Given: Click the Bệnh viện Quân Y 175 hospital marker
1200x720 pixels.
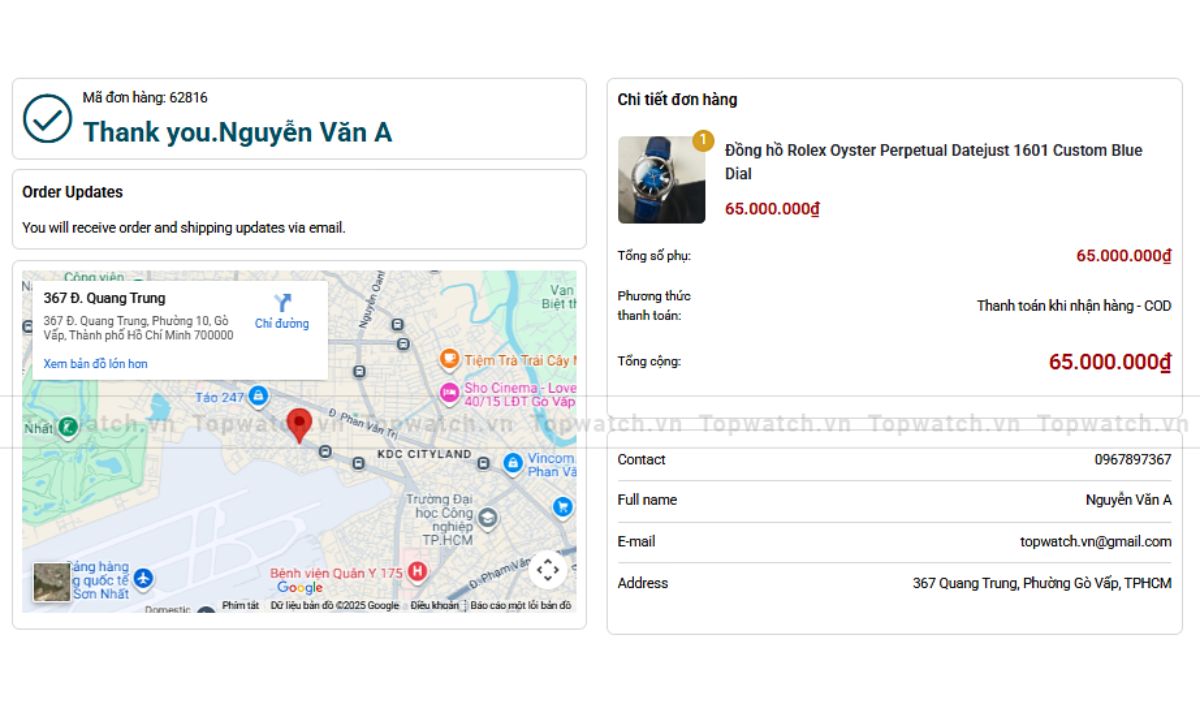Looking at the screenshot, I should [x=417, y=572].
